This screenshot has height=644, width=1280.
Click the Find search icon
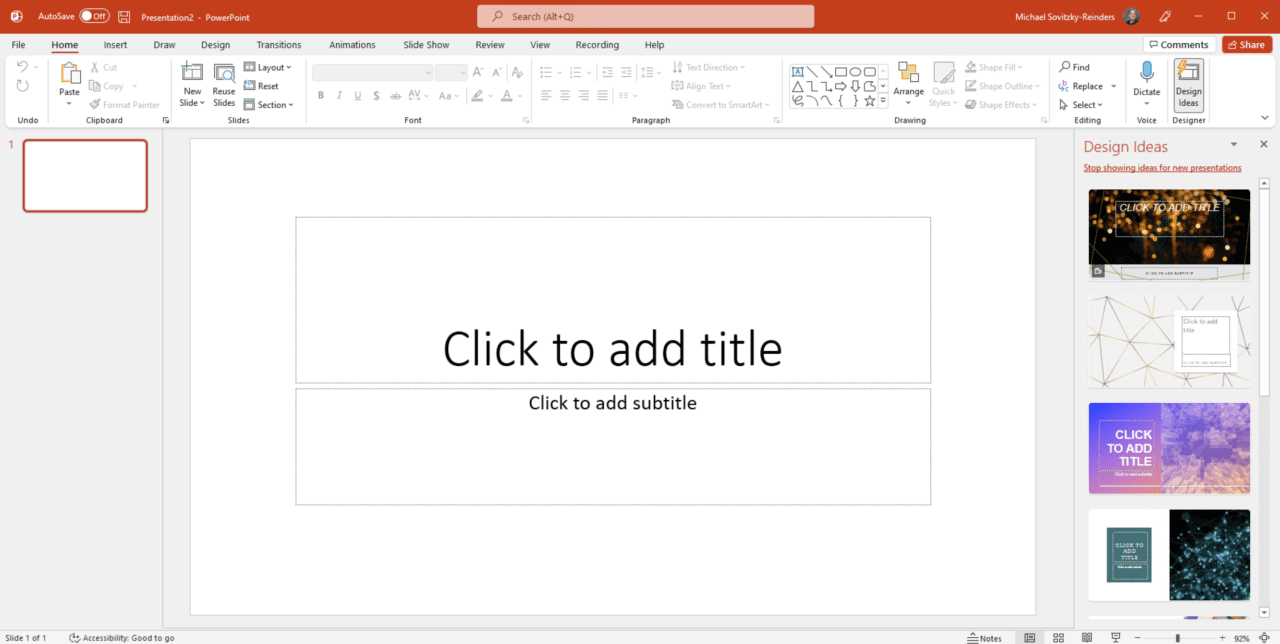coord(1066,67)
